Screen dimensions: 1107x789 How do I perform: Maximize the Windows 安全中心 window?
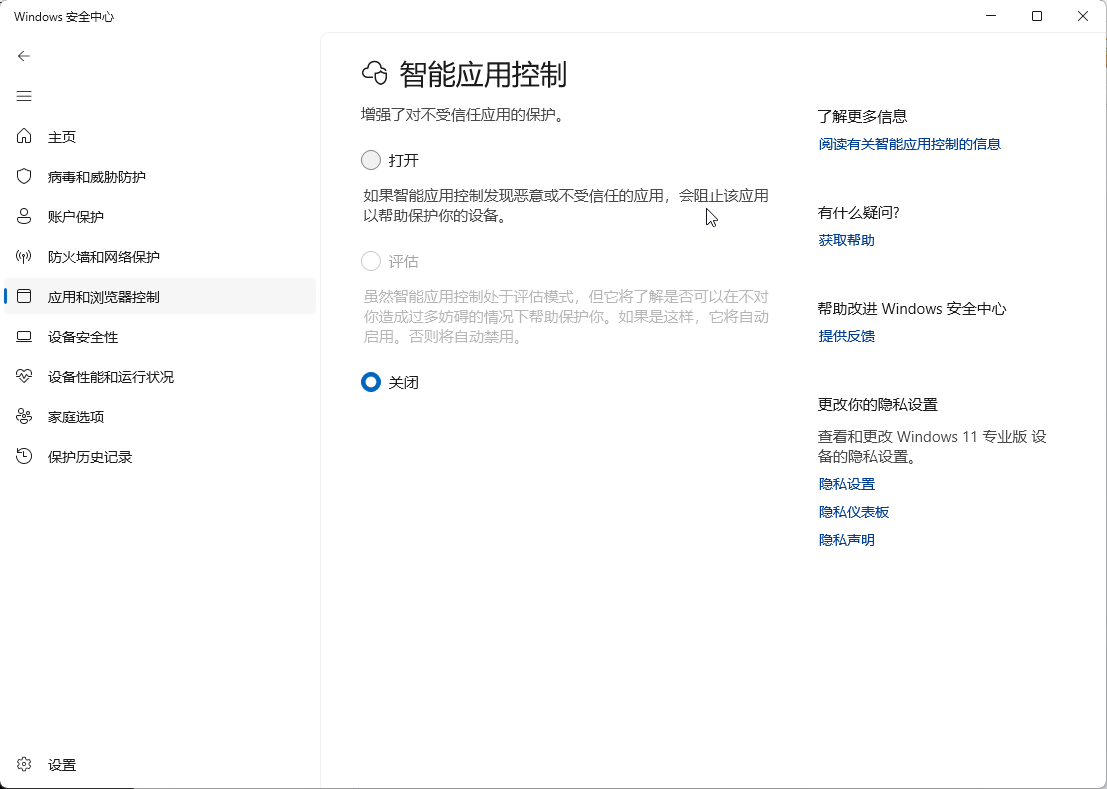tap(1037, 16)
